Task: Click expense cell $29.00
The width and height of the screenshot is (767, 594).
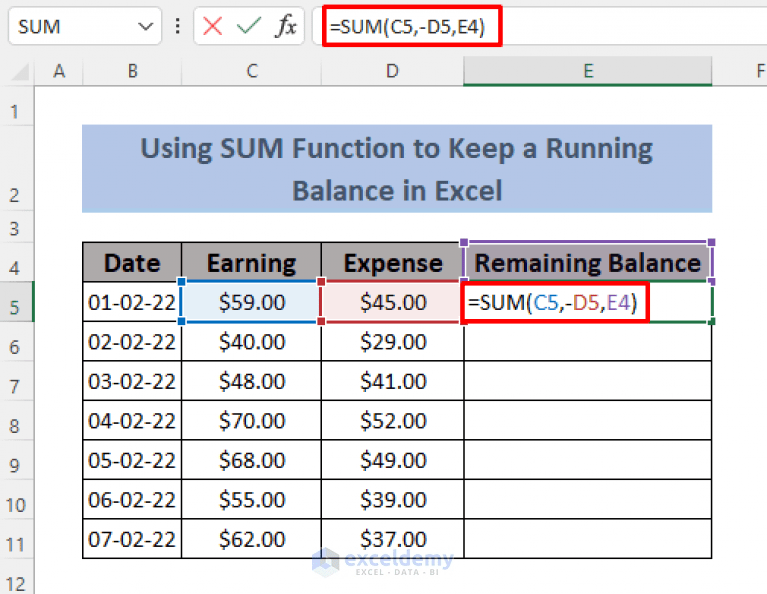Action: 392,342
